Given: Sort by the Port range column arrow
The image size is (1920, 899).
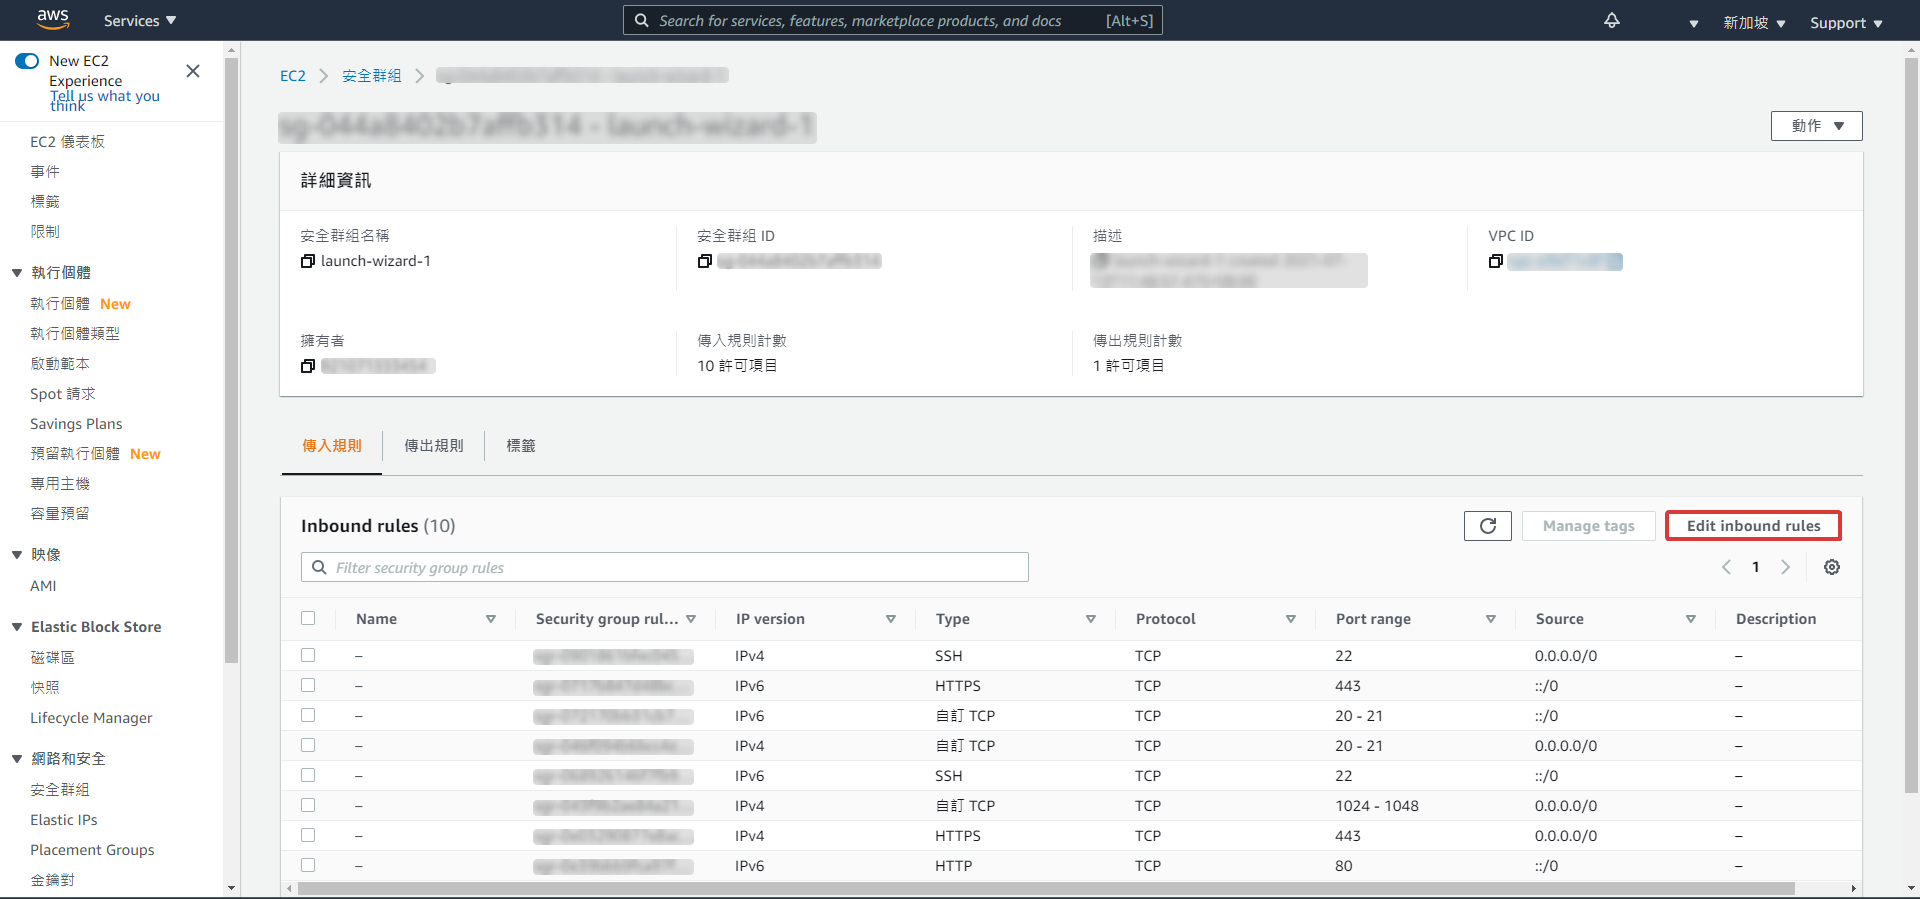Looking at the screenshot, I should [1491, 619].
